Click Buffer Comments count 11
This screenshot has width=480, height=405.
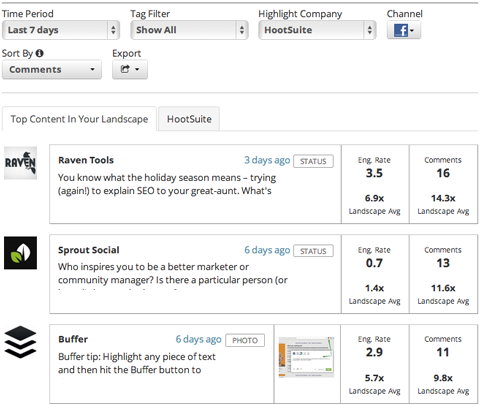tap(443, 352)
